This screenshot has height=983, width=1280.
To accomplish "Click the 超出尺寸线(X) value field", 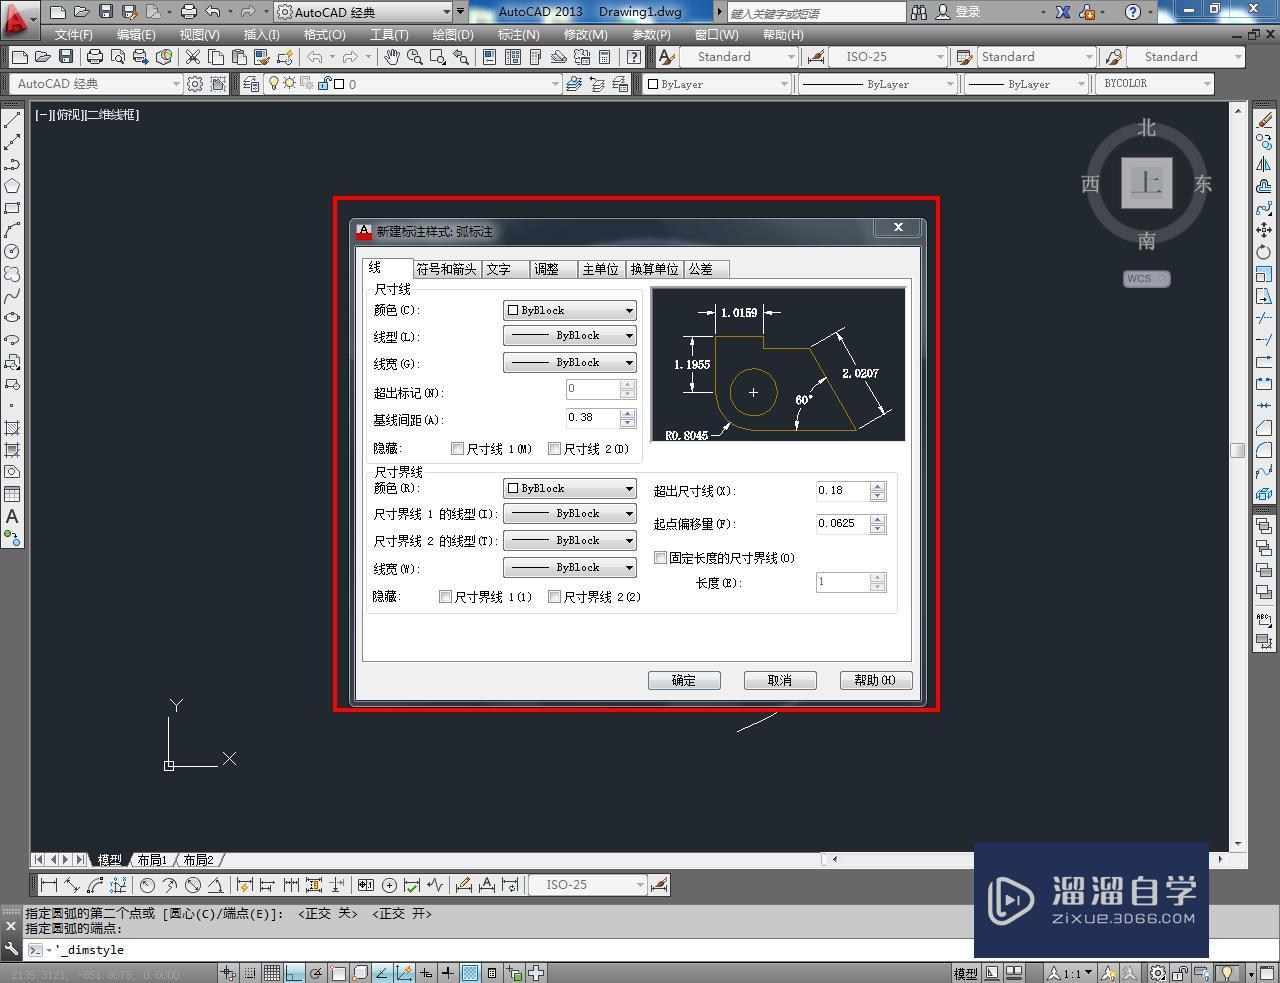I will point(843,491).
